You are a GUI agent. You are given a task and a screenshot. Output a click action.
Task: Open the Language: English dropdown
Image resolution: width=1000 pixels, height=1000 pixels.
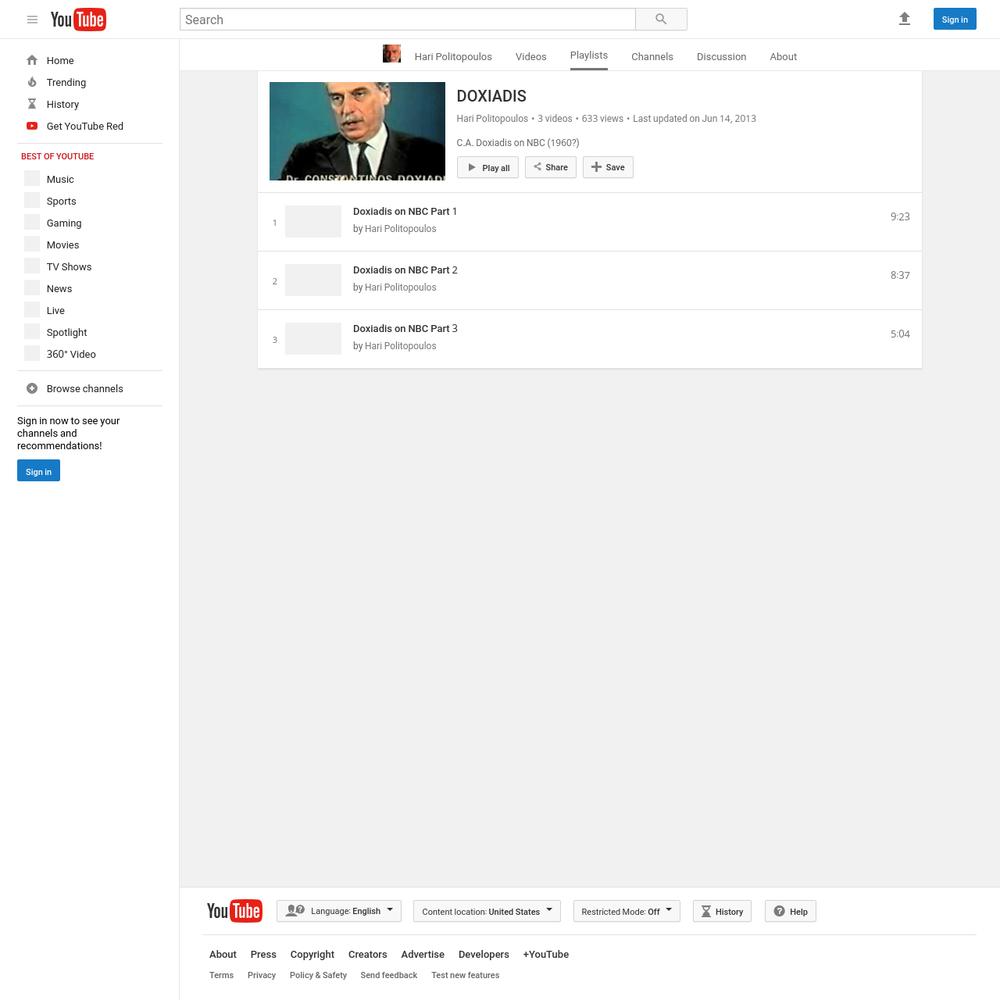[339, 911]
